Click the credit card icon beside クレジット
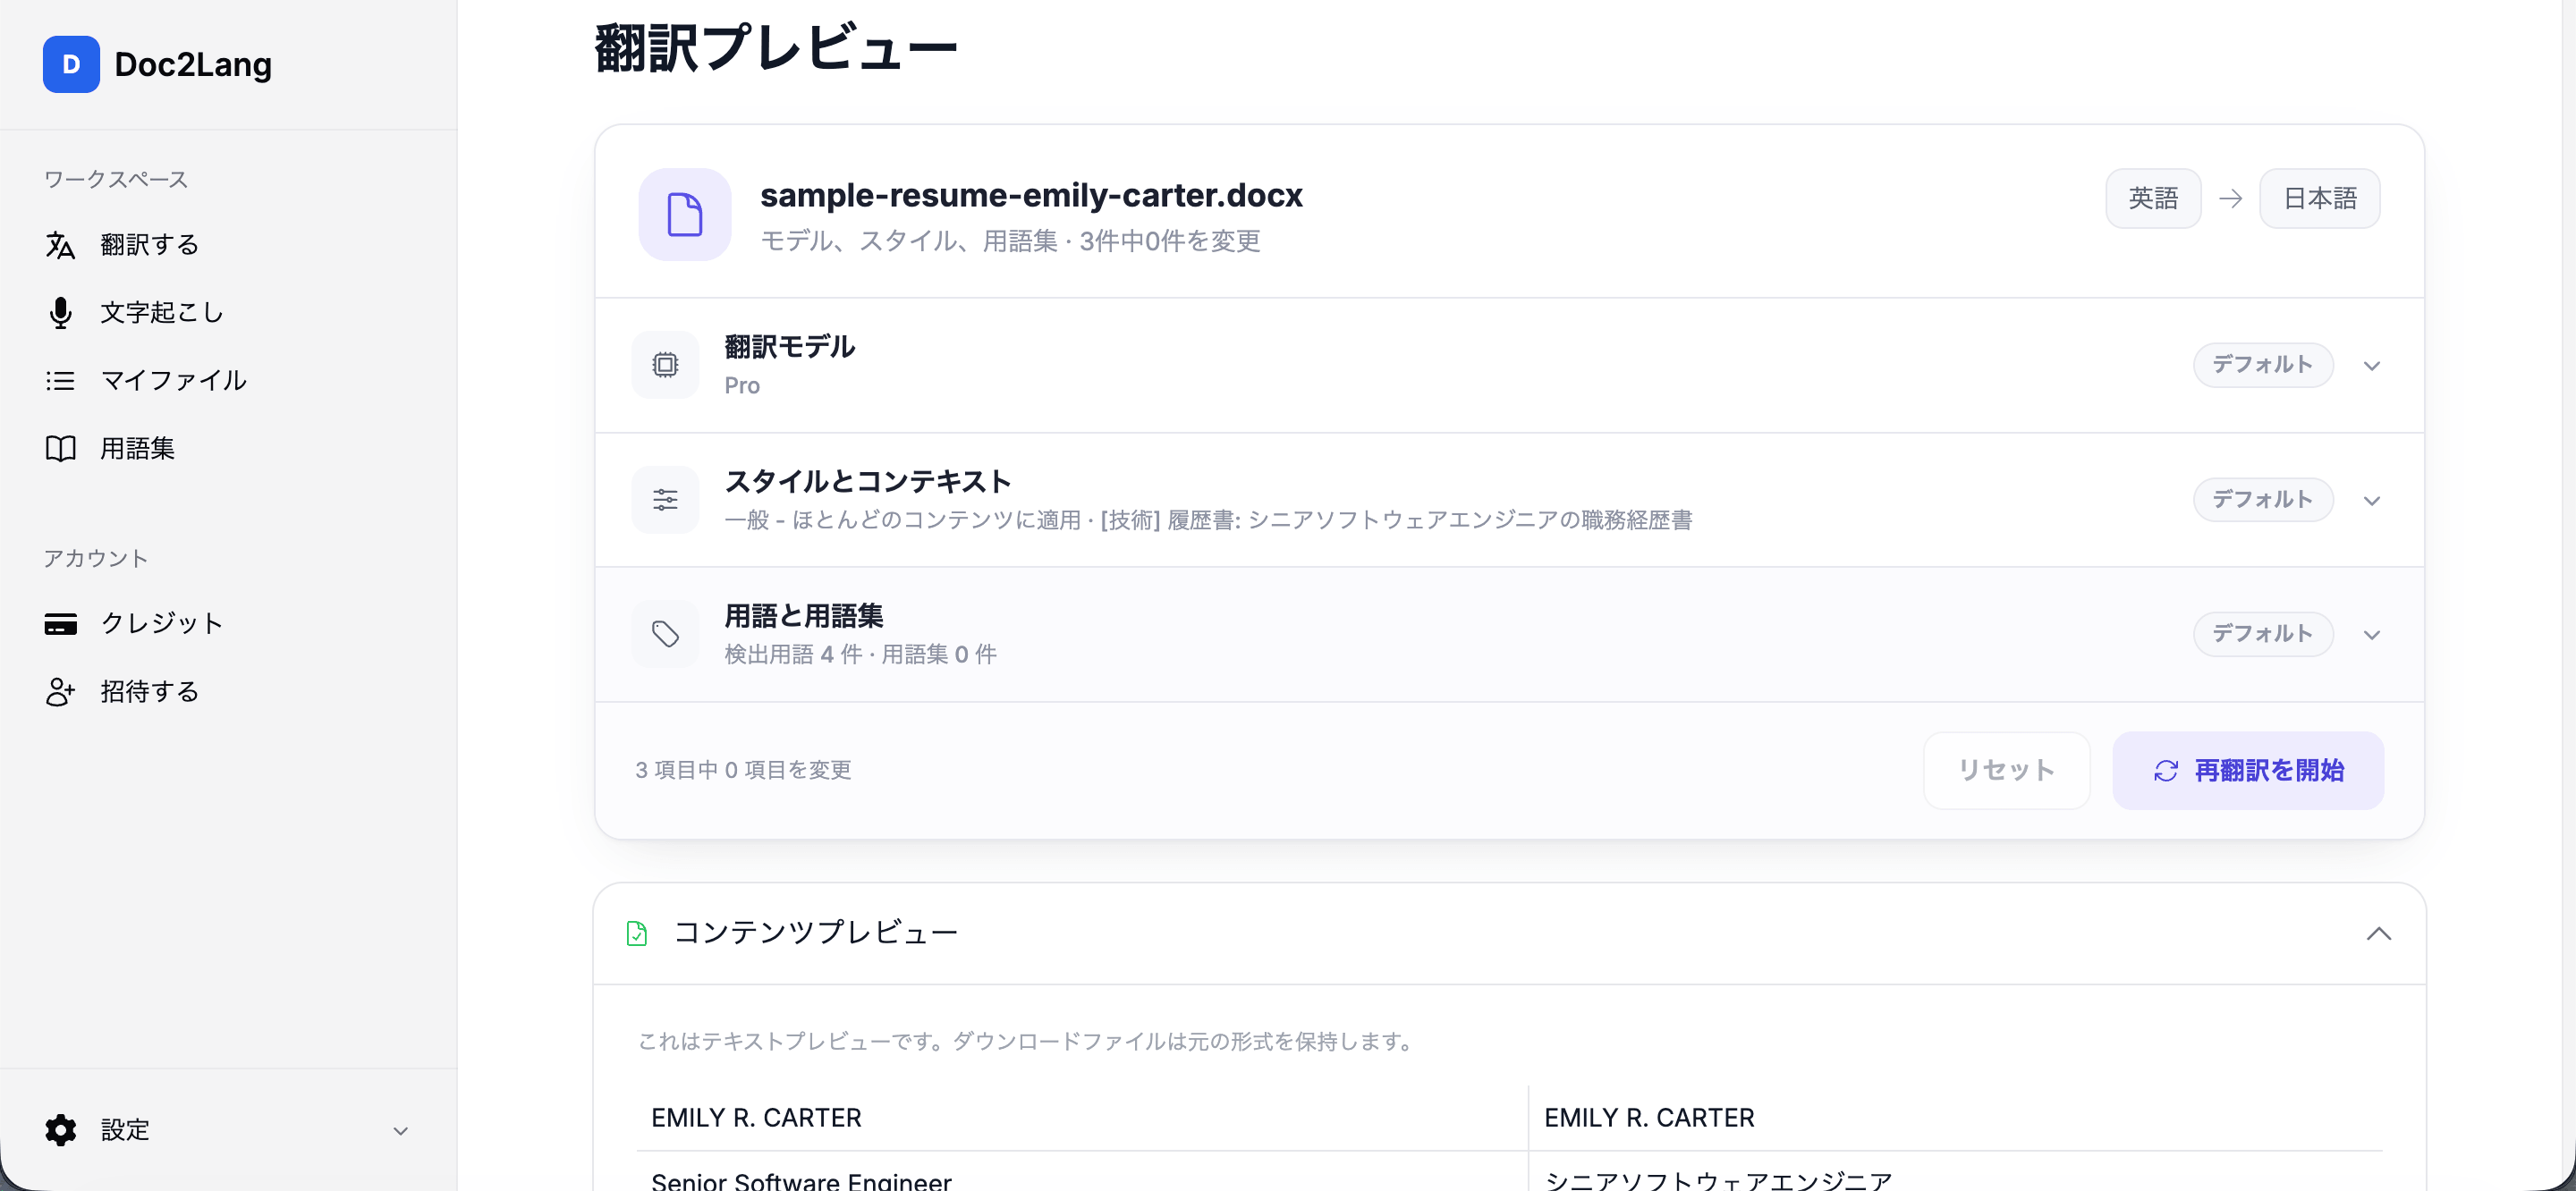The height and width of the screenshot is (1191, 2576). click(x=60, y=624)
